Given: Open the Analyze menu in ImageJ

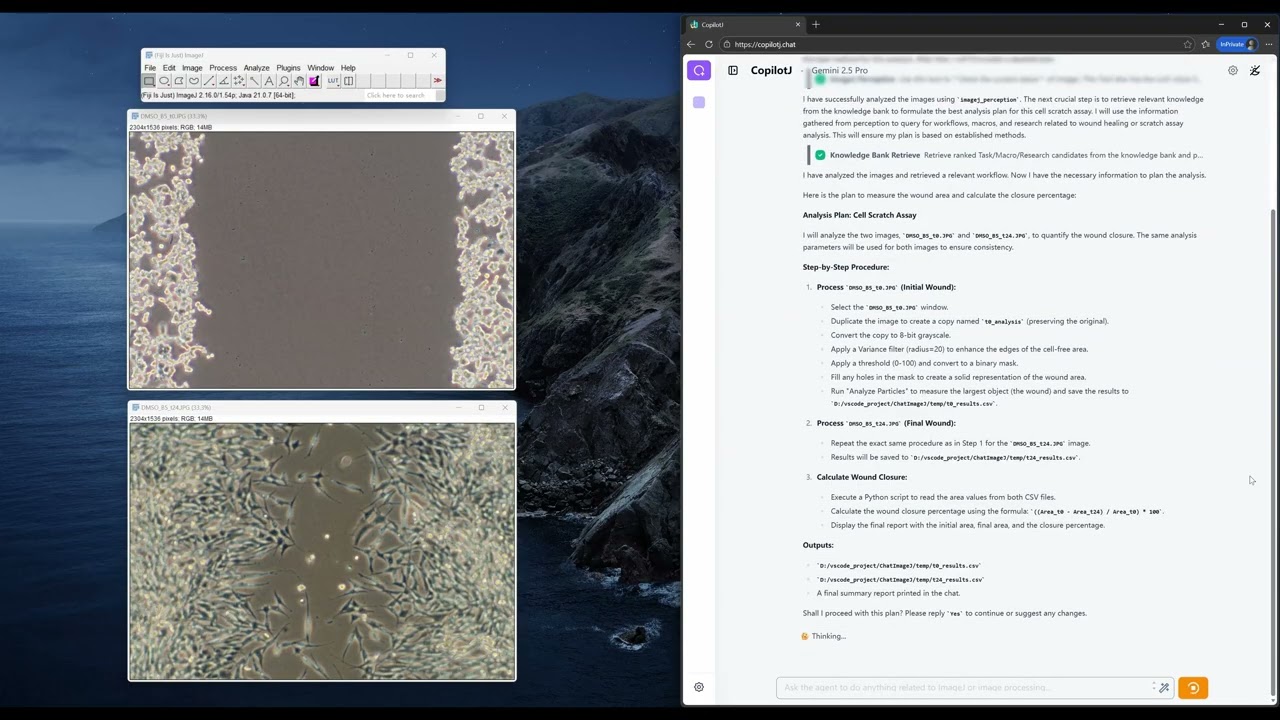Looking at the screenshot, I should coord(257,68).
